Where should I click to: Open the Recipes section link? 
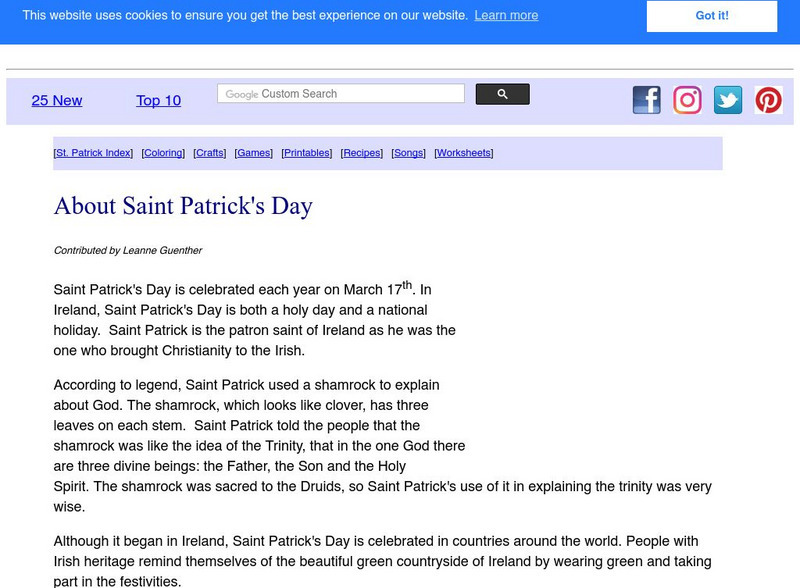pyautogui.click(x=362, y=153)
